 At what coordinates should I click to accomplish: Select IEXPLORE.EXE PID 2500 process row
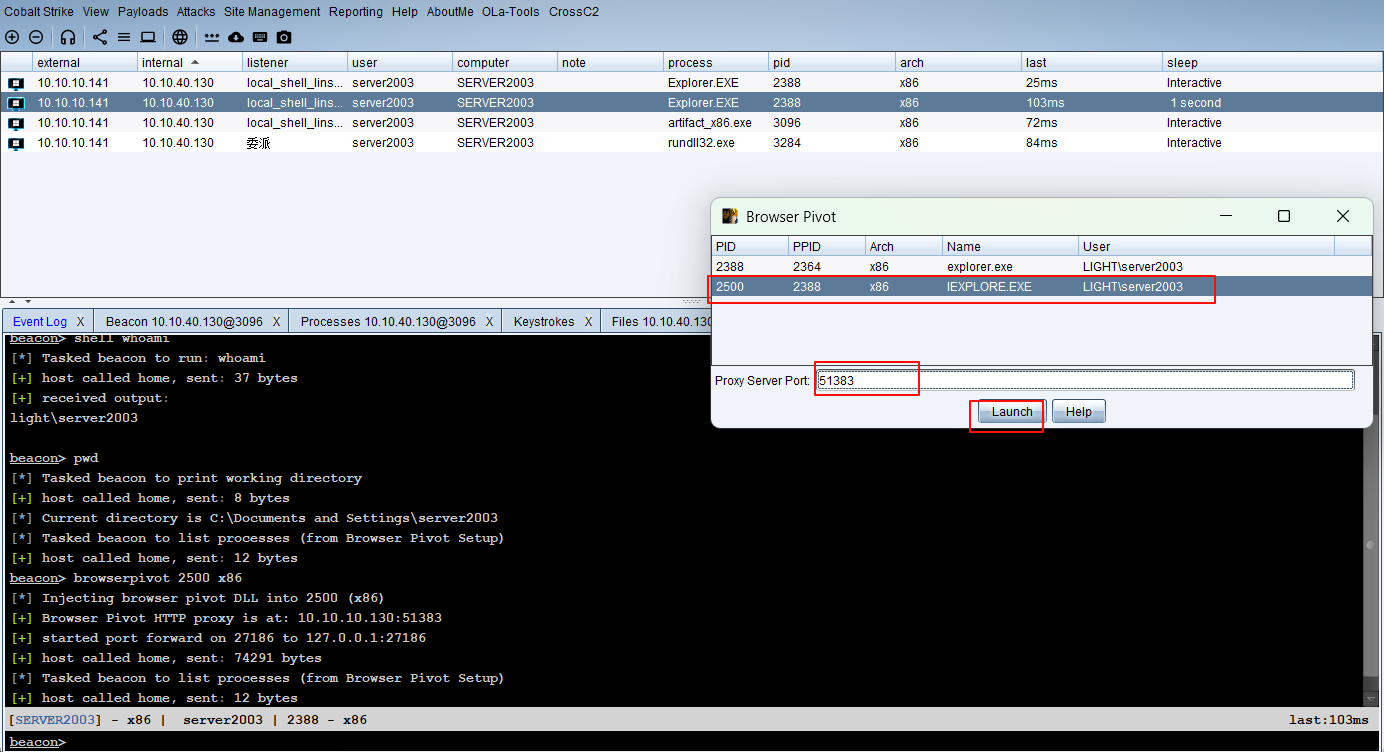point(1041,287)
